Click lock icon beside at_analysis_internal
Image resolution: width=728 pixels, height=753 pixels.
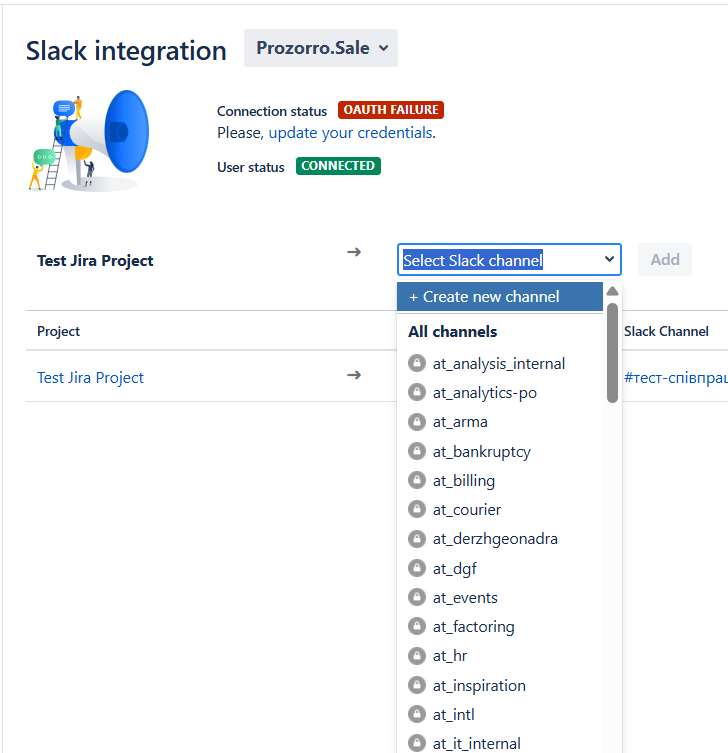pyautogui.click(x=417, y=364)
